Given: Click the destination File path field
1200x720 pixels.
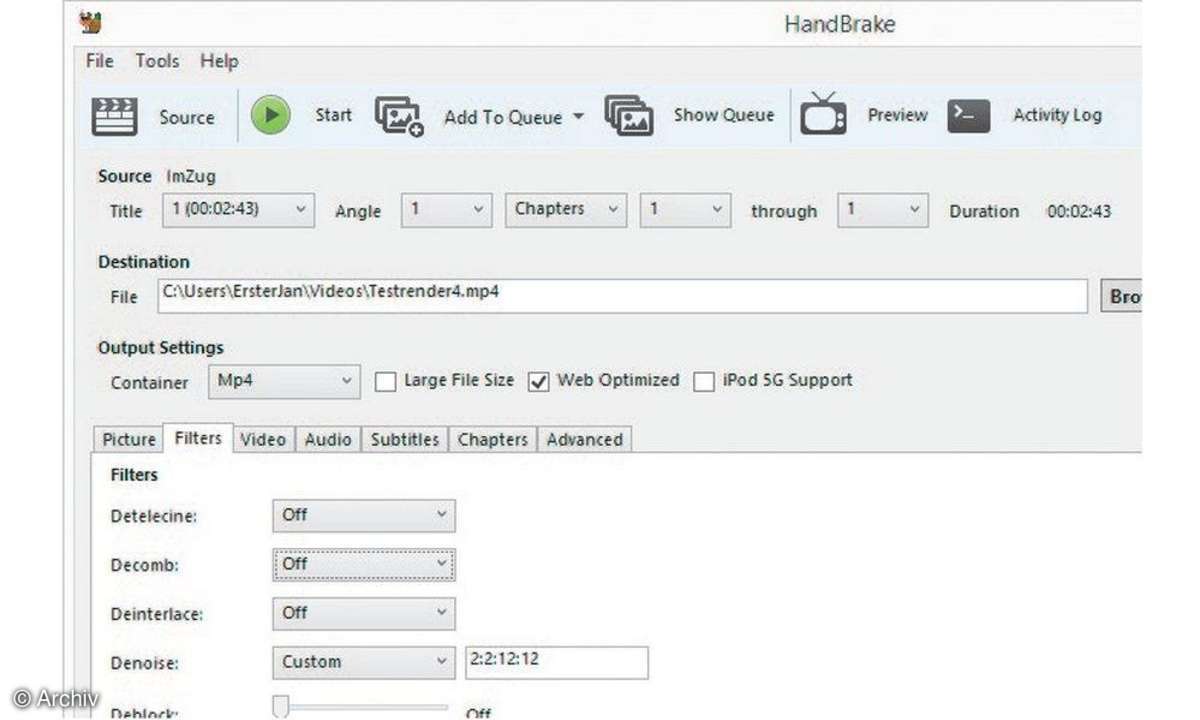Looking at the screenshot, I should coord(622,295).
